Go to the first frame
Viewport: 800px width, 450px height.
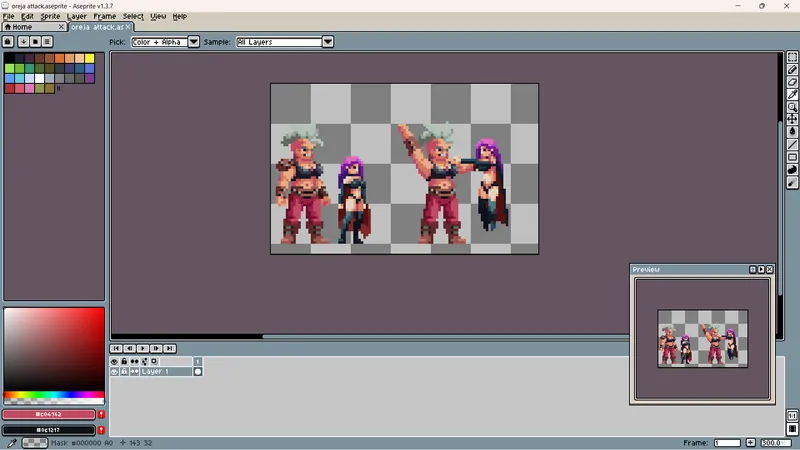click(x=116, y=348)
